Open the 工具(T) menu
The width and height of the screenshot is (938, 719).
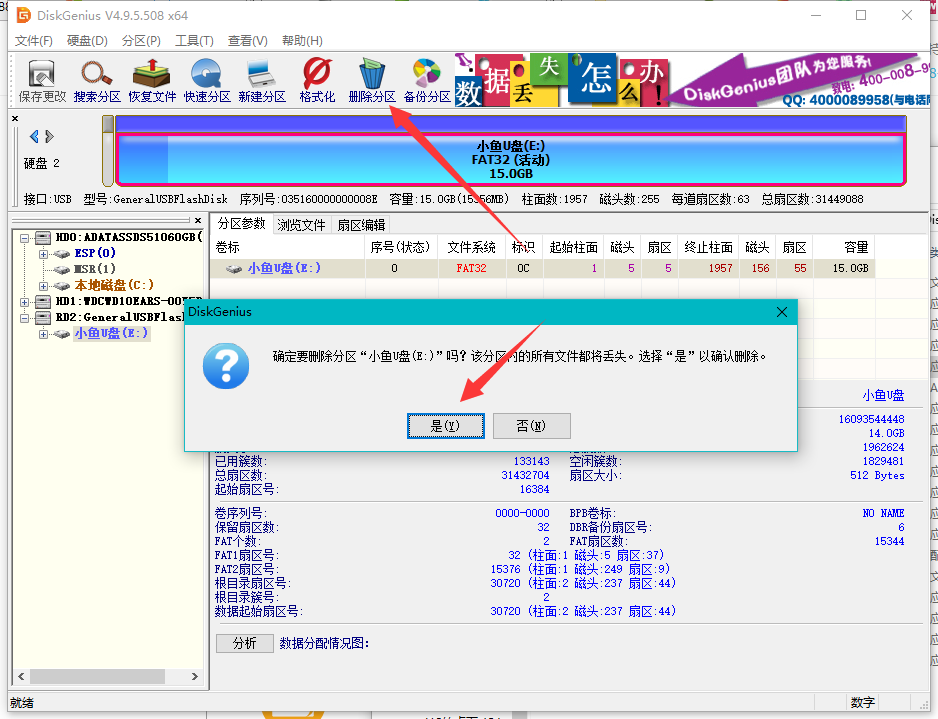tap(194, 40)
